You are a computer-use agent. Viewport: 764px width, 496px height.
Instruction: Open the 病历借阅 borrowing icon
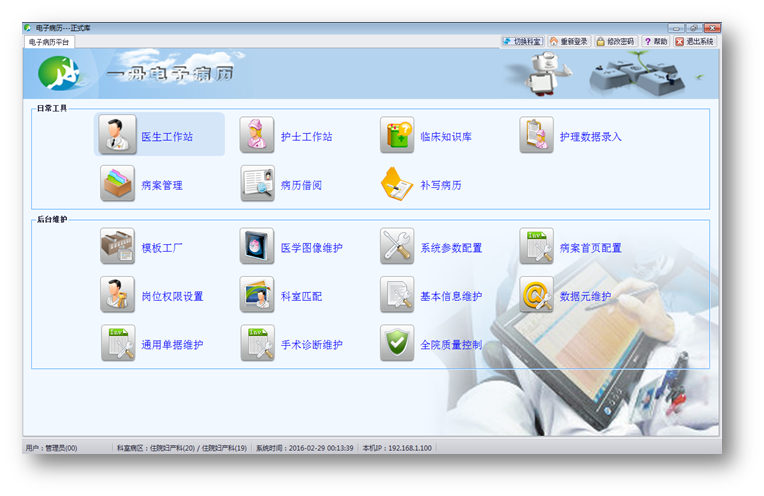point(257,184)
